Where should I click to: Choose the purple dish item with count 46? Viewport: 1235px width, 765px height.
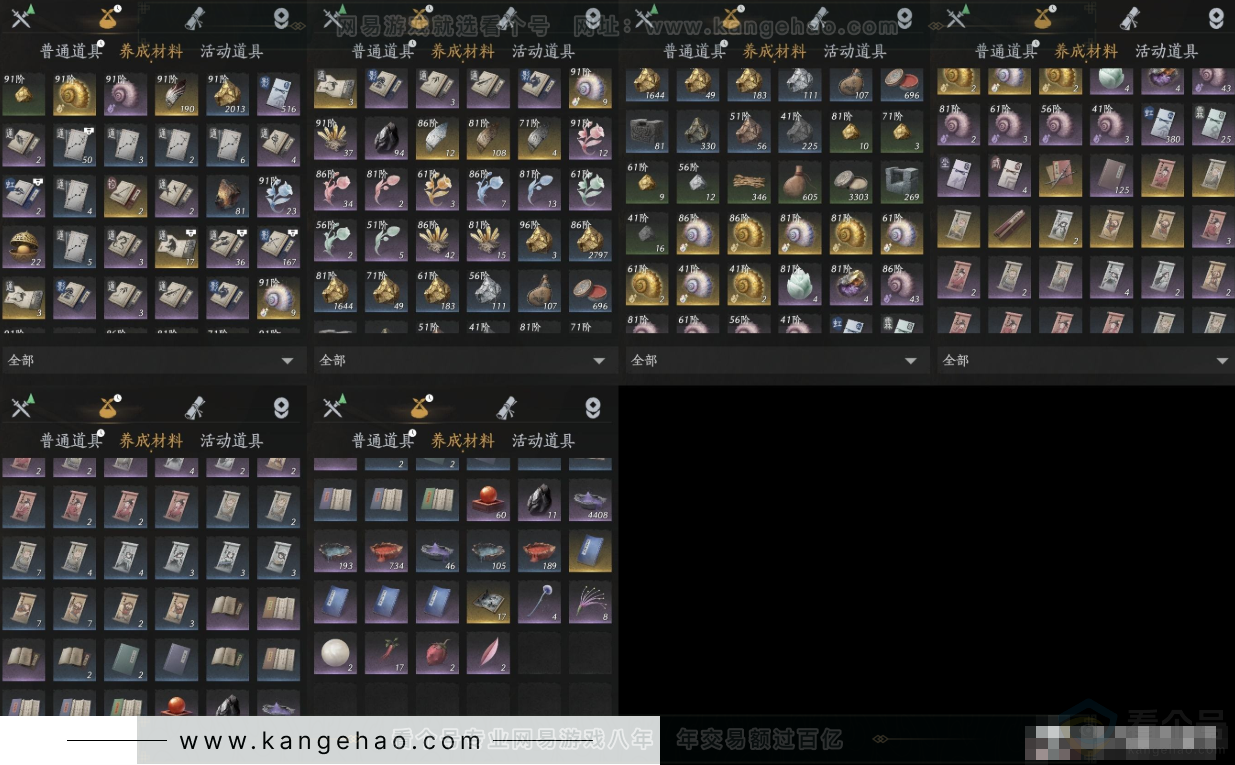(x=438, y=551)
